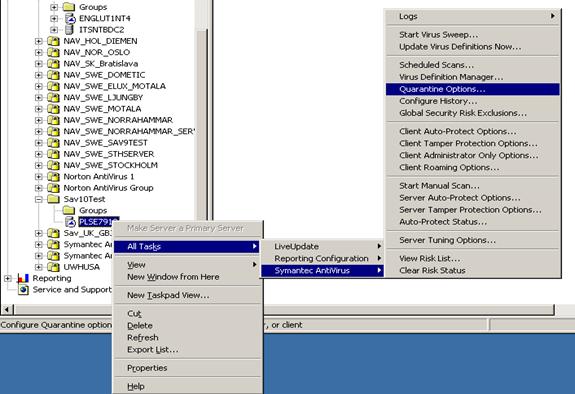
Task: Click the ITSNTBDC2 server icon
Action: click(69, 30)
